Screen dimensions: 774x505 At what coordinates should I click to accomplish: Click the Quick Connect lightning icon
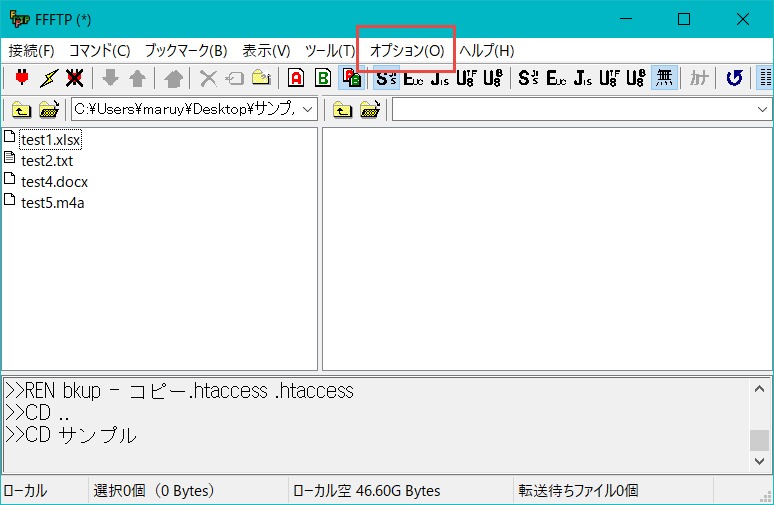47,78
